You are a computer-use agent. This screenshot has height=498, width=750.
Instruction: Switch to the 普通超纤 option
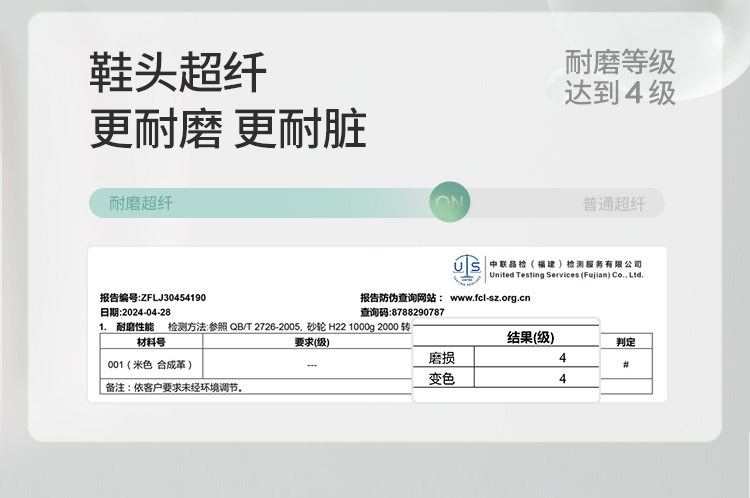tap(614, 204)
